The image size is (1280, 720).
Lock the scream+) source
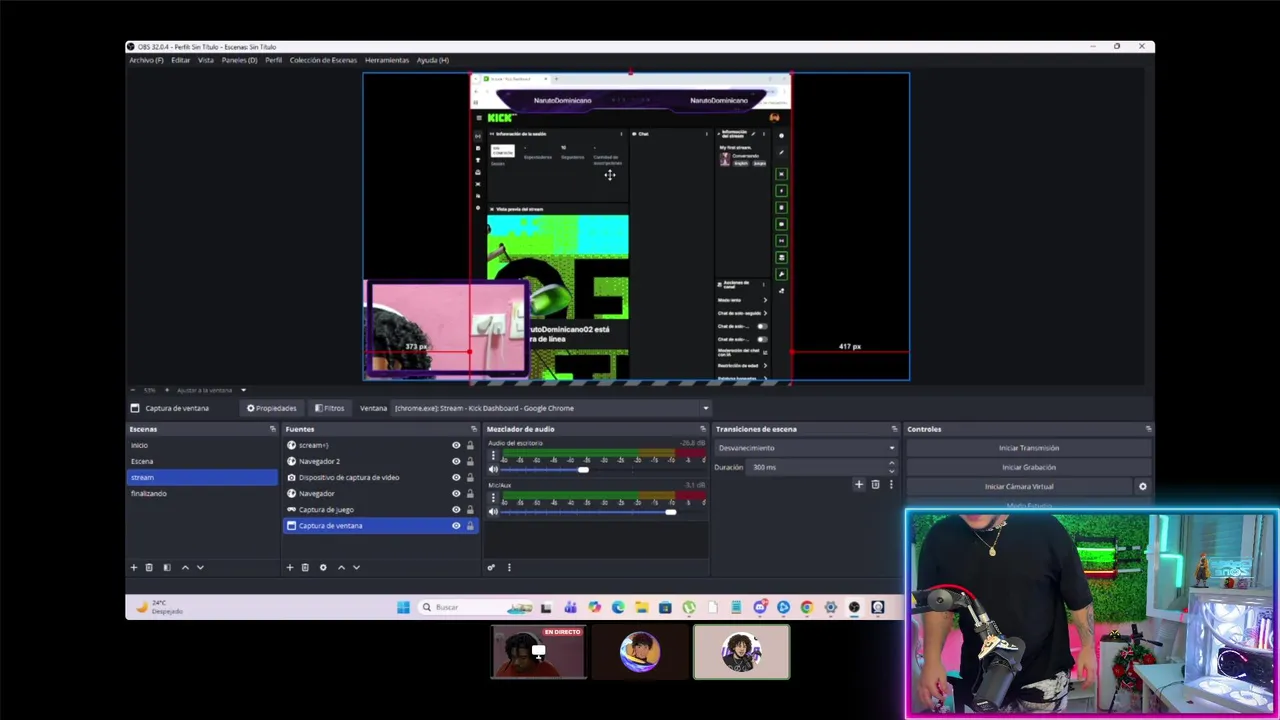[470, 445]
